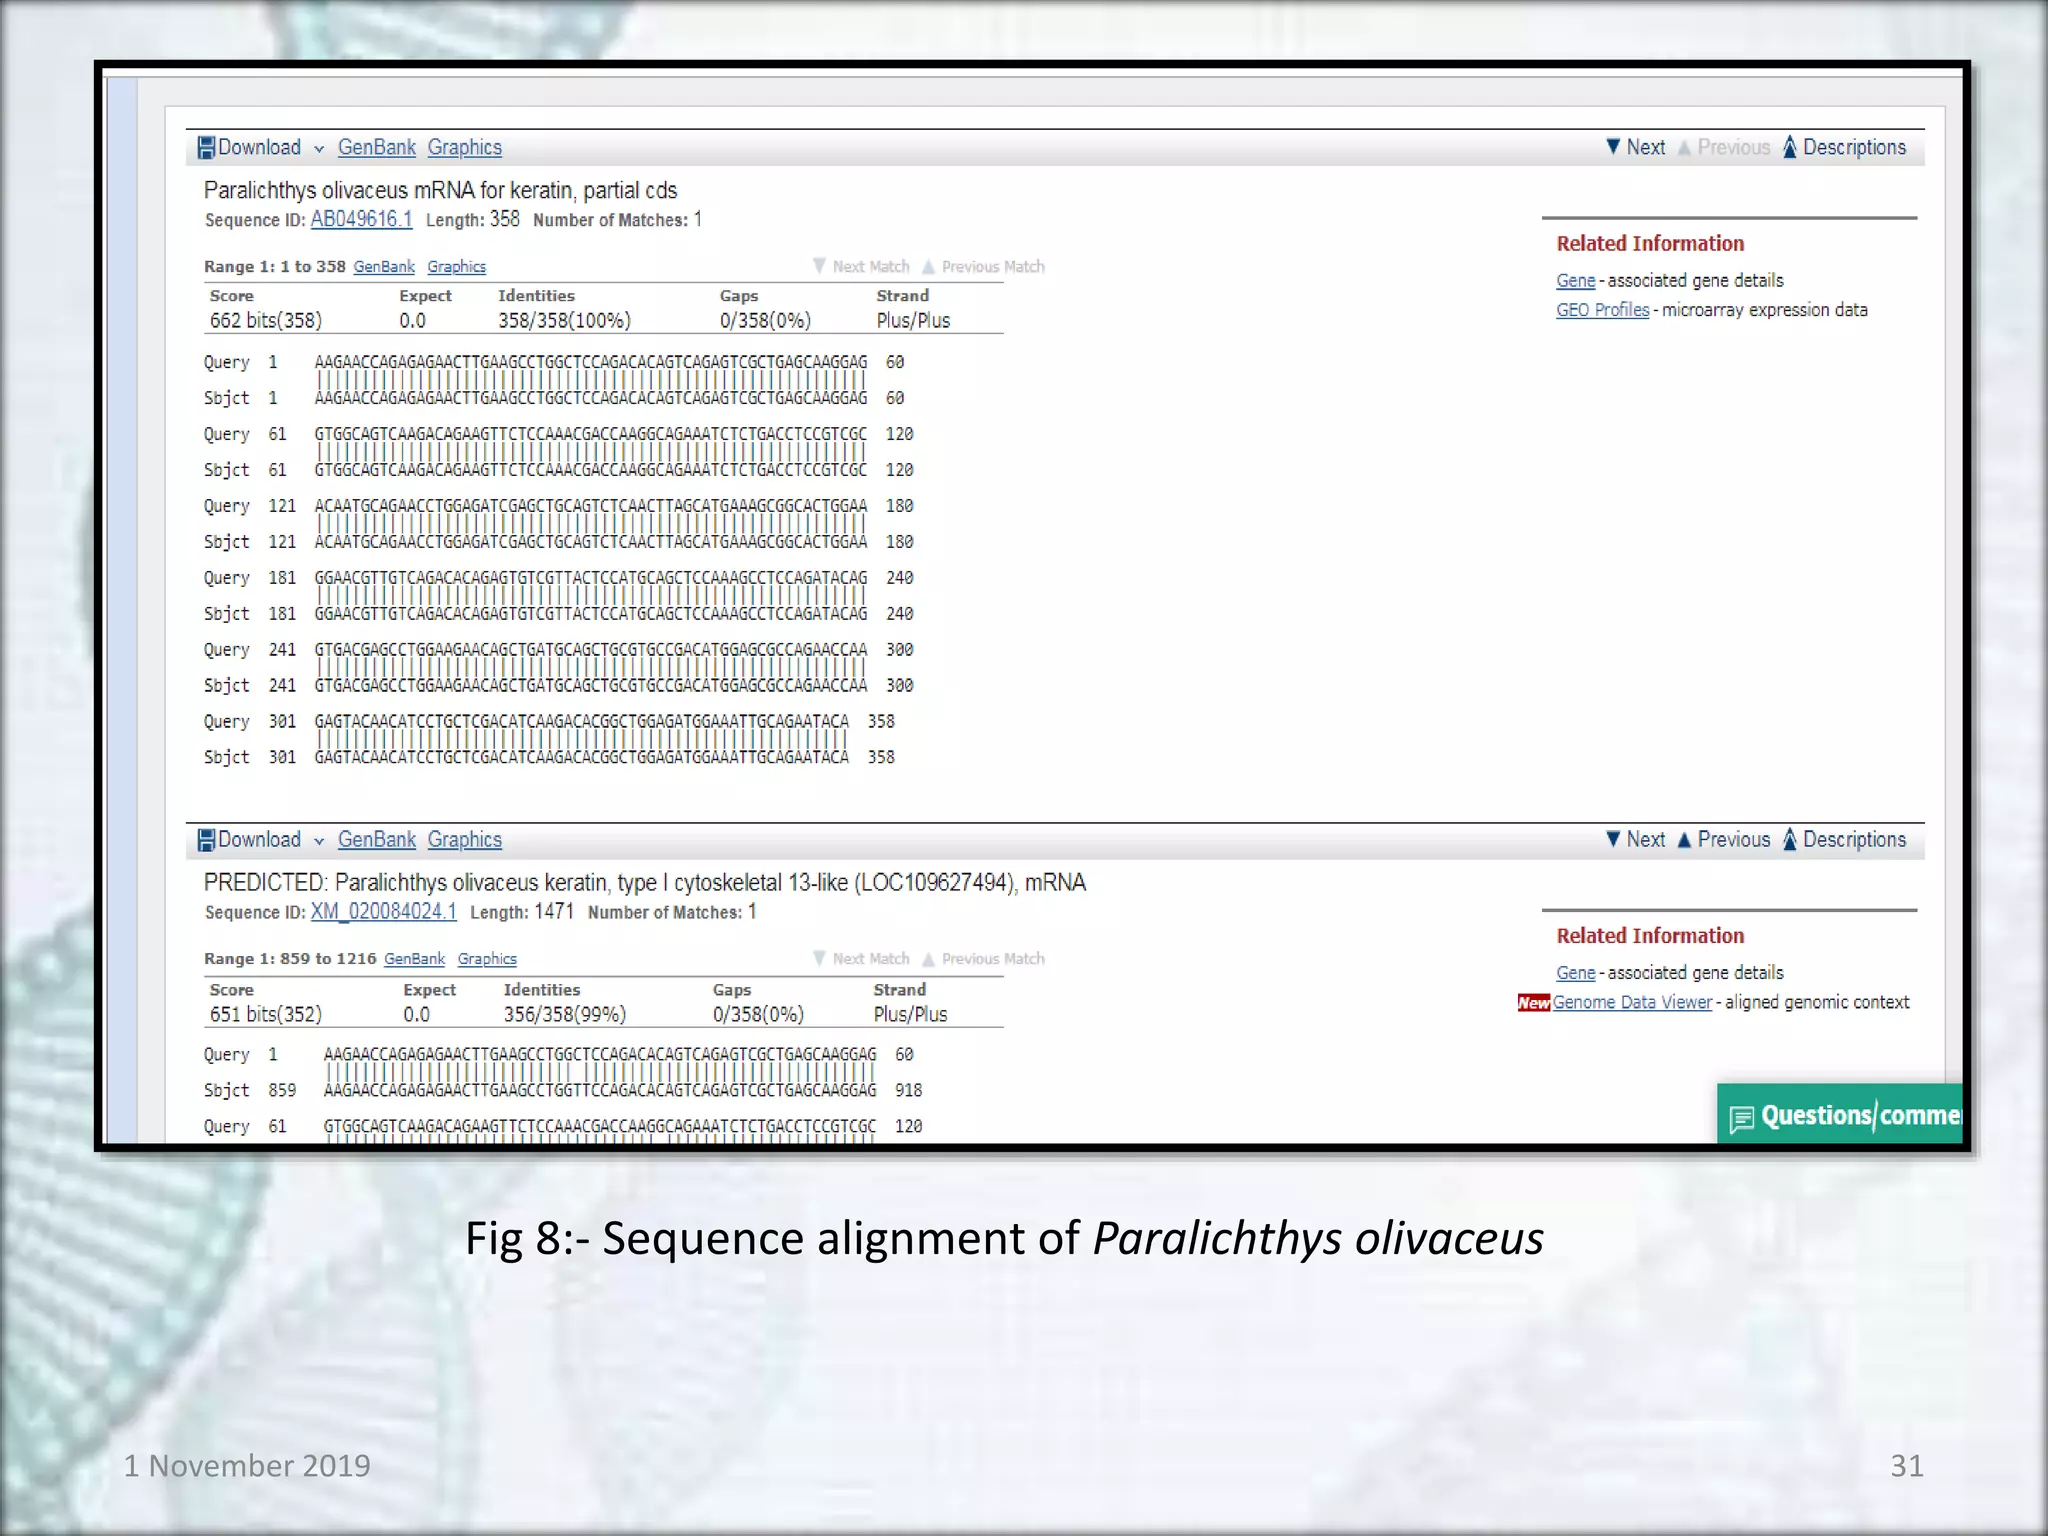
Task: Open GenBank link in first result header
Action: coord(376,147)
